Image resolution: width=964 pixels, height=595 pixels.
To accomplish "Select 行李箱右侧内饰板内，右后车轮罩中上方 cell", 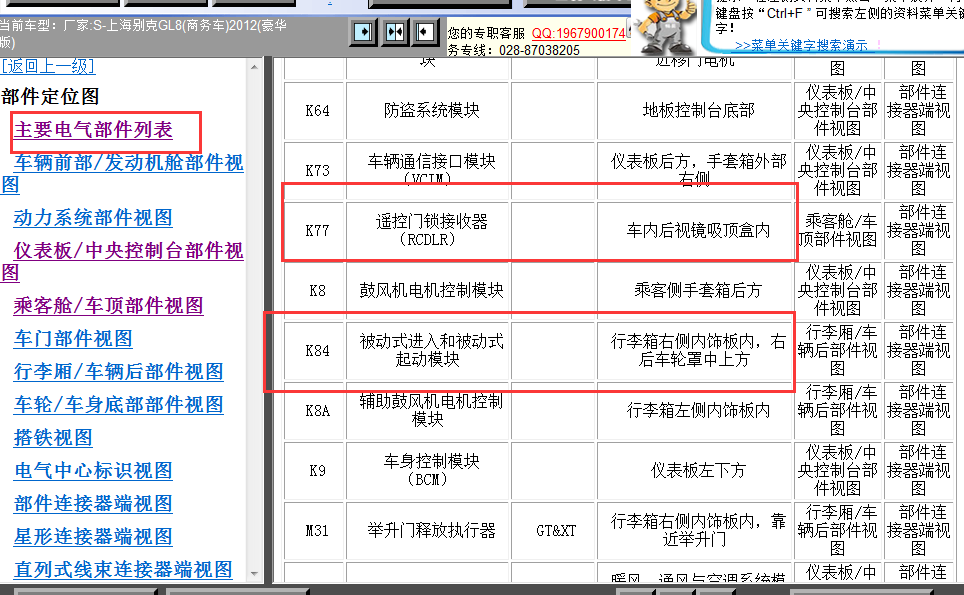I will click(695, 350).
